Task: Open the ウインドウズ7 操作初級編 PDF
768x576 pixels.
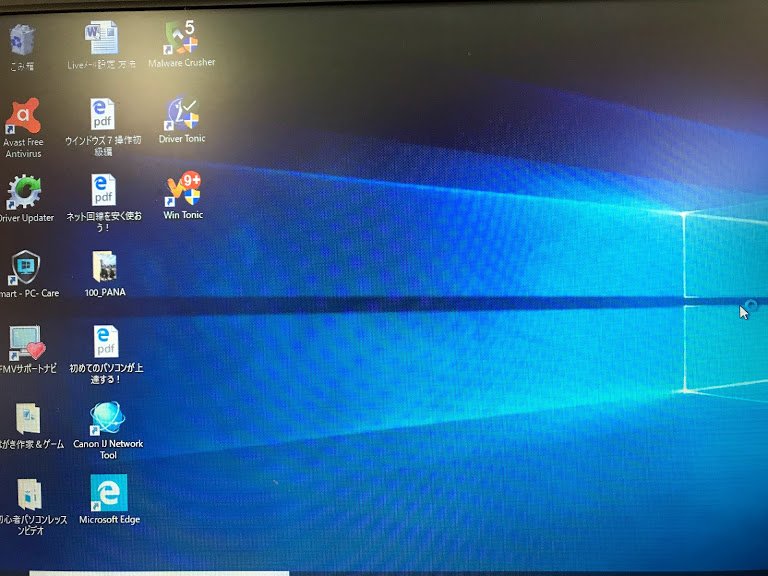Action: tap(102, 114)
